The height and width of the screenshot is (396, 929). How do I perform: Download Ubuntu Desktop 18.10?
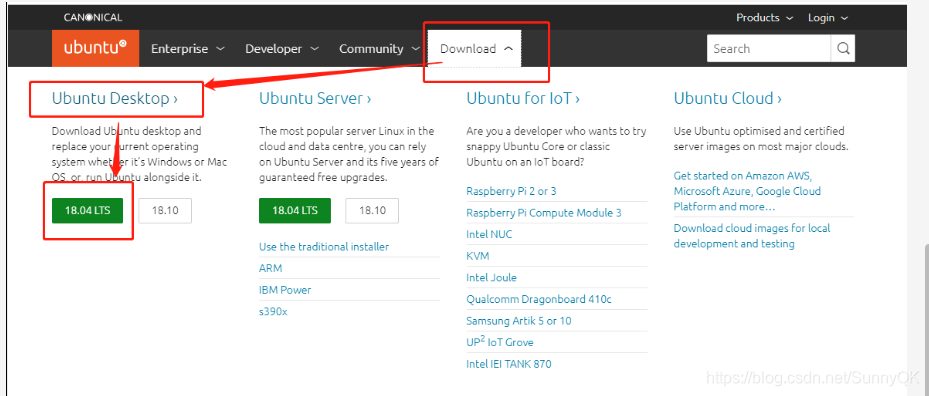(x=165, y=210)
